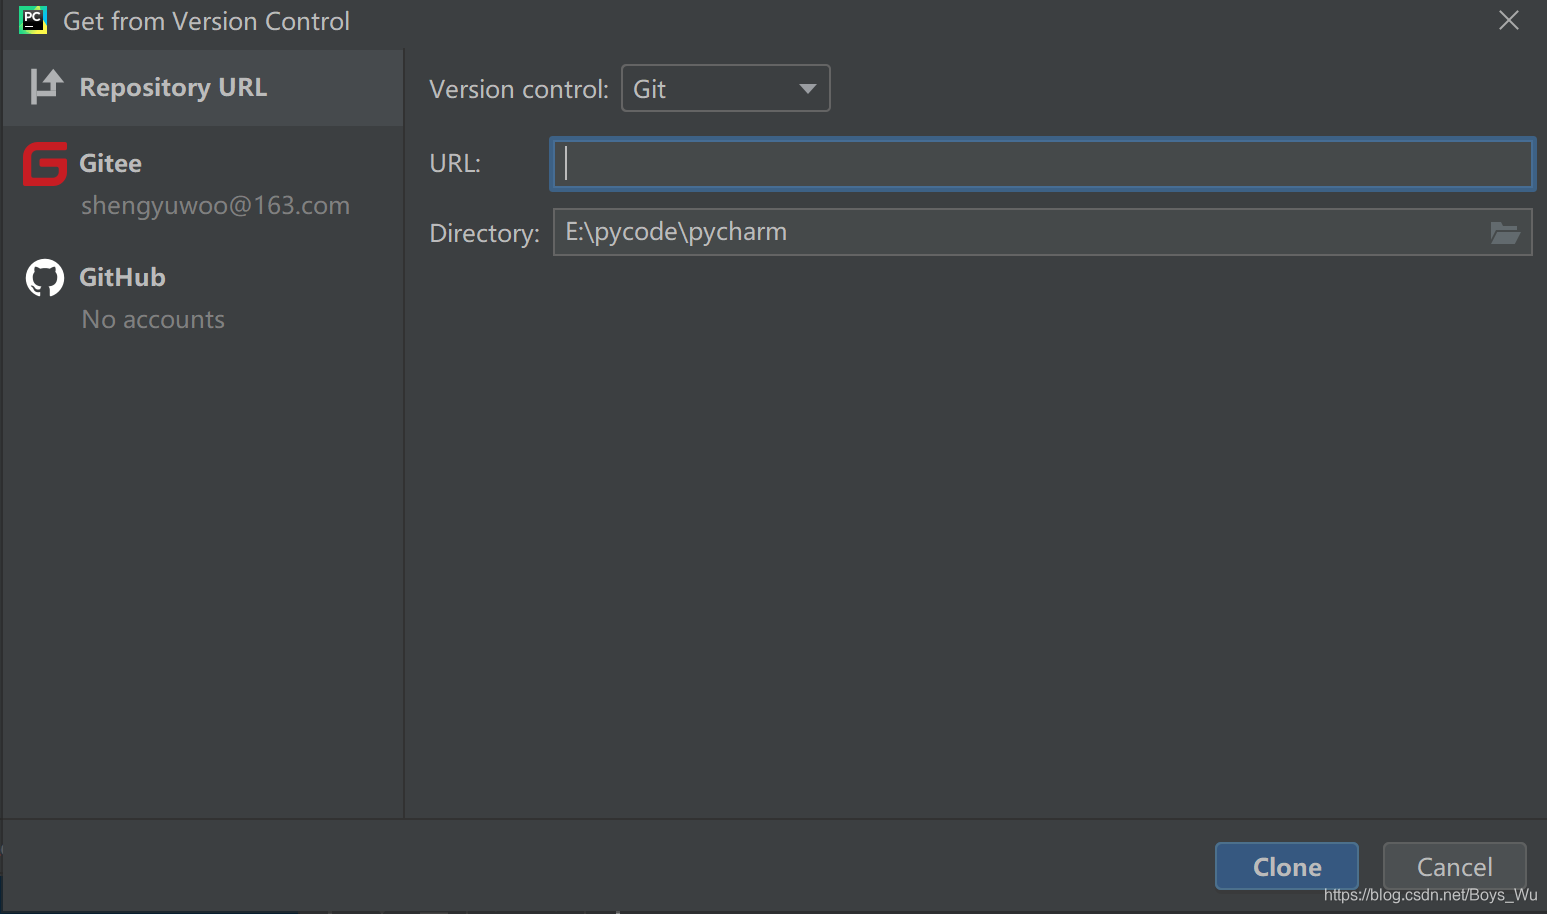Viewport: 1547px width, 914px height.
Task: Click the red Gitee logo icon
Action: coord(45,164)
